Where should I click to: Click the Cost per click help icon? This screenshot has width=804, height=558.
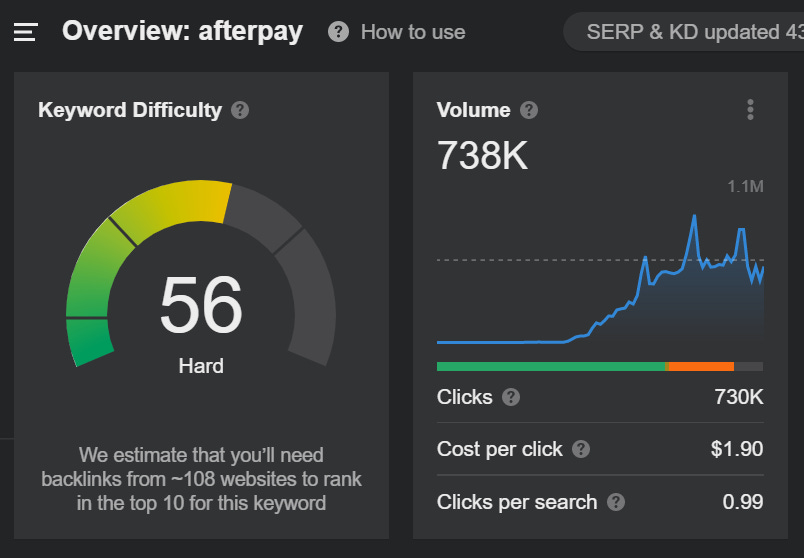click(x=580, y=449)
